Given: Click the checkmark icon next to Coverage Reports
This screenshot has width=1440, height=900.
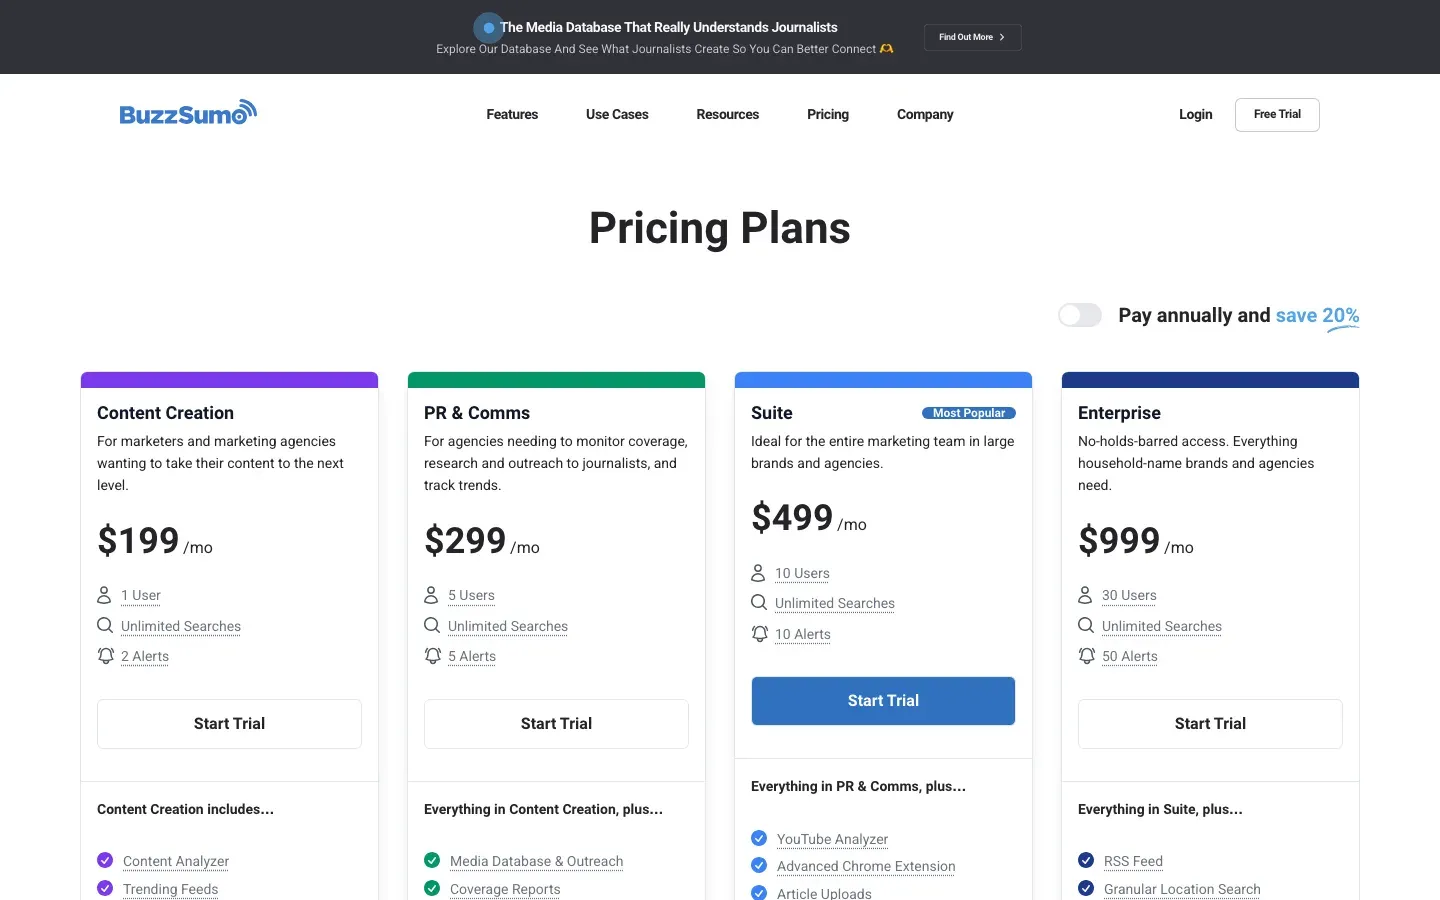Looking at the screenshot, I should click(x=432, y=888).
